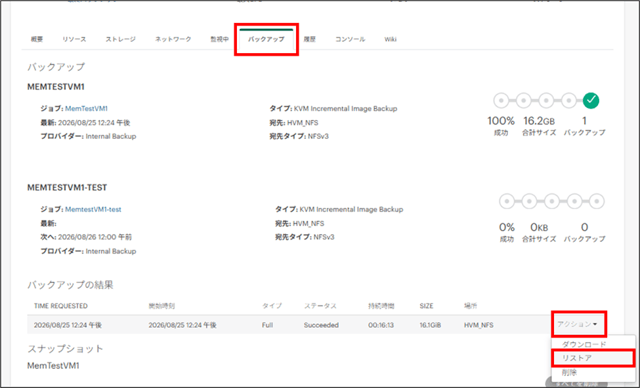Click first status circle for MEMTESTVM1-TEST

[x=507, y=201]
